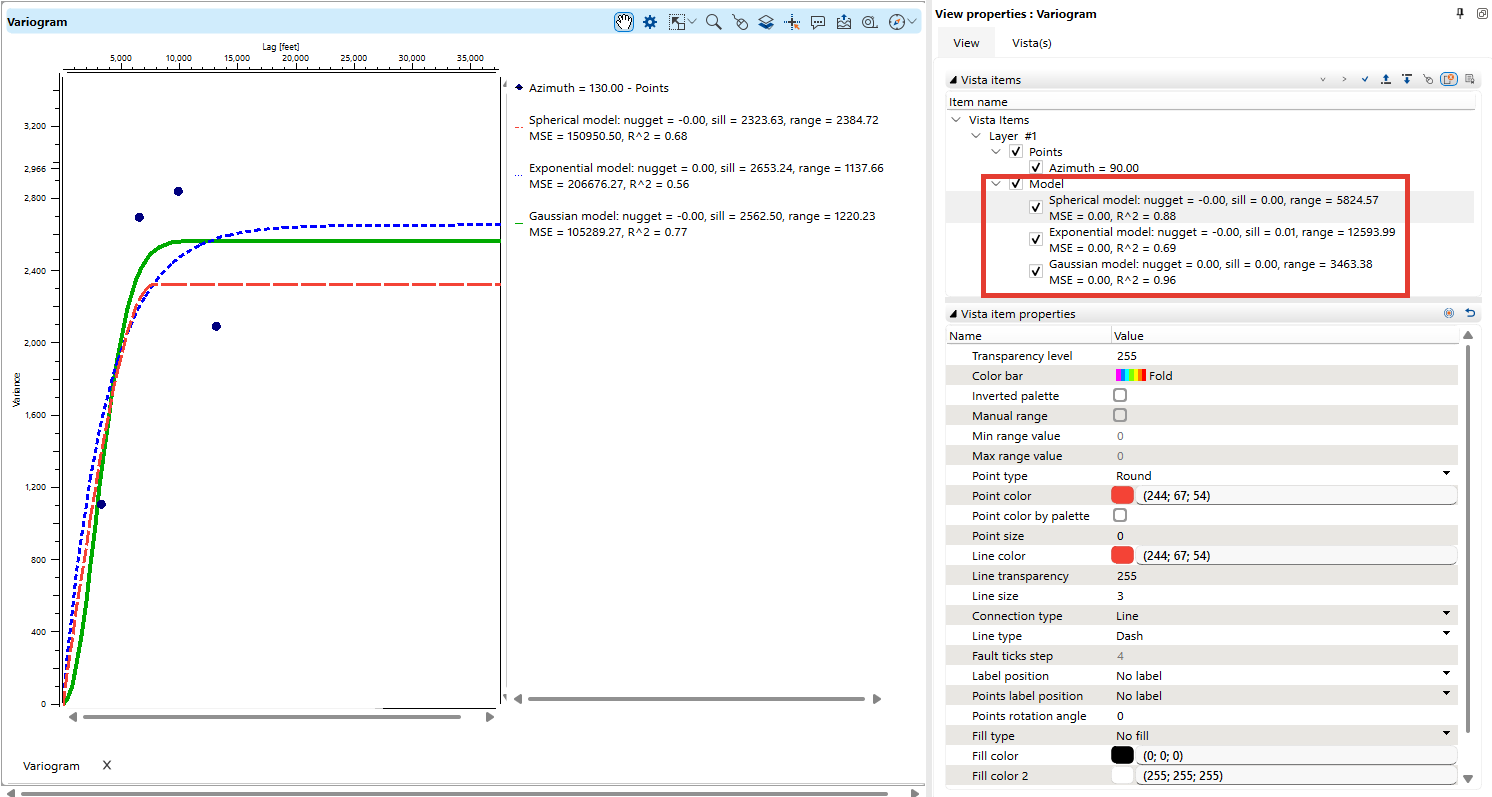Click the export image toolbar icon
The image size is (1492, 797).
click(844, 21)
